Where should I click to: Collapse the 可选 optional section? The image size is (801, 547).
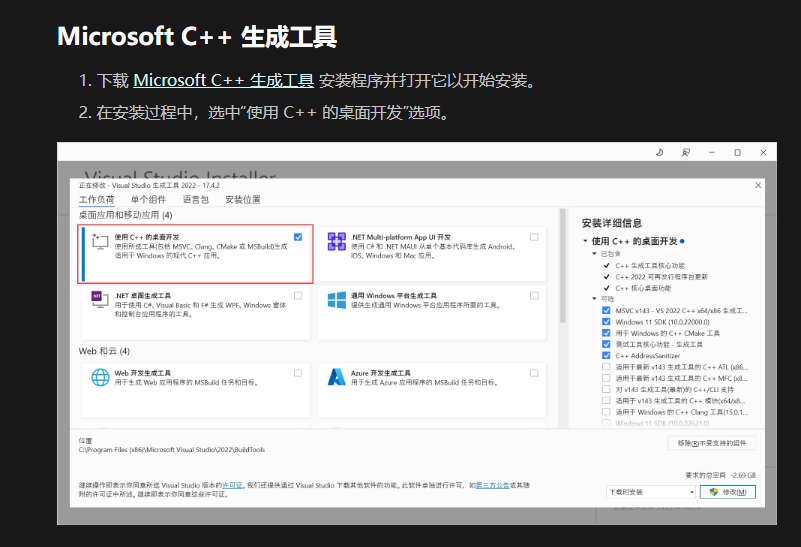[595, 299]
